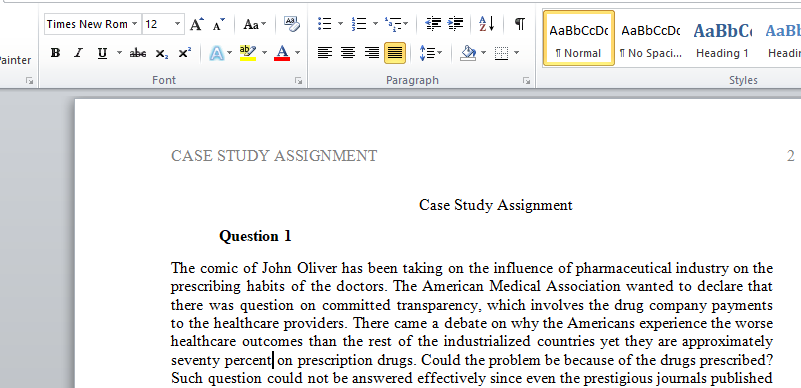
Task: Select the No Spacing style
Action: [x=650, y=38]
